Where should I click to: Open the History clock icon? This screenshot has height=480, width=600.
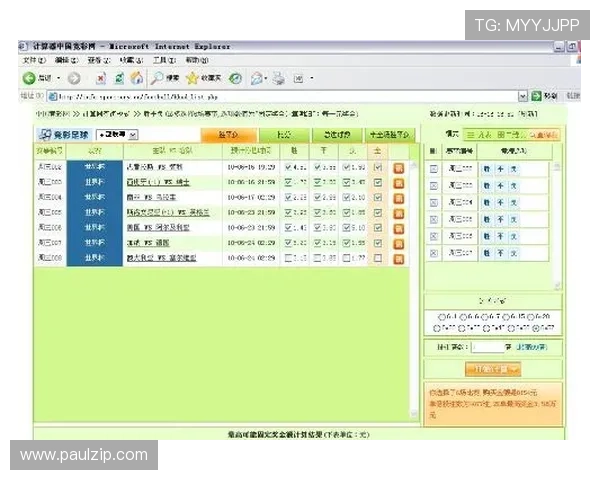point(235,78)
